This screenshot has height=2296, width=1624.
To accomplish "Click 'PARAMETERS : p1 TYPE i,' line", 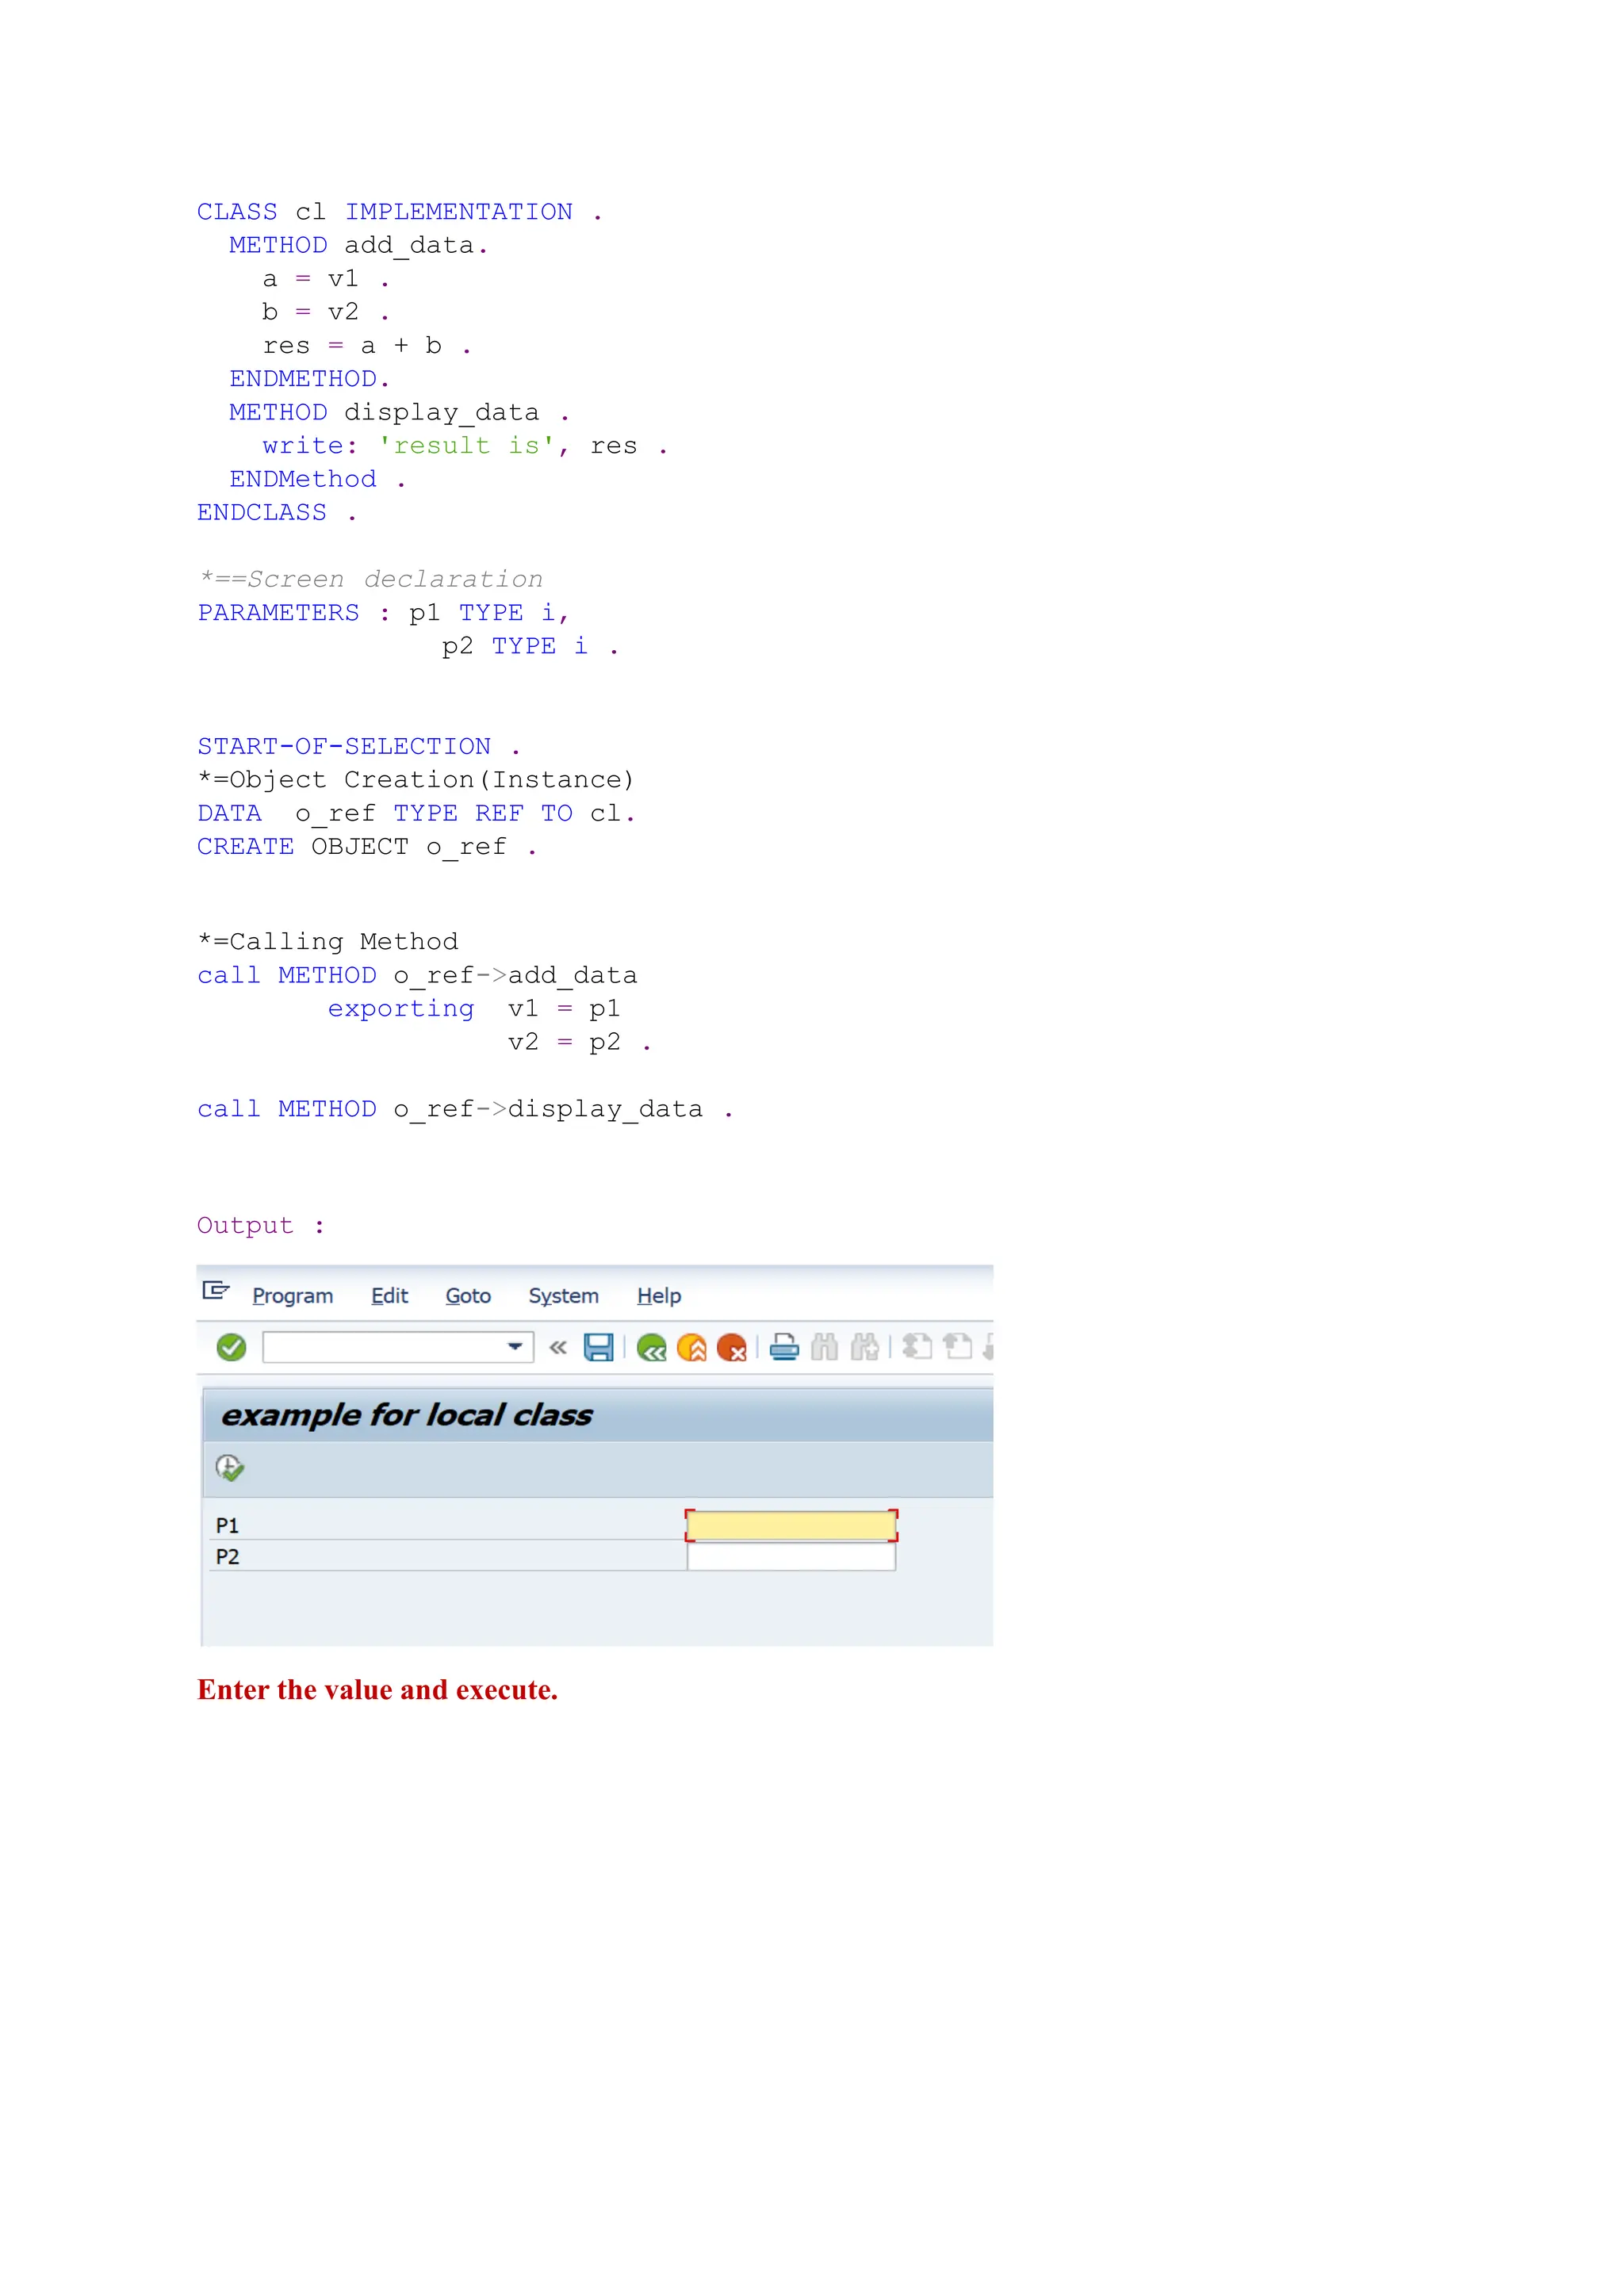I will tap(382, 613).
